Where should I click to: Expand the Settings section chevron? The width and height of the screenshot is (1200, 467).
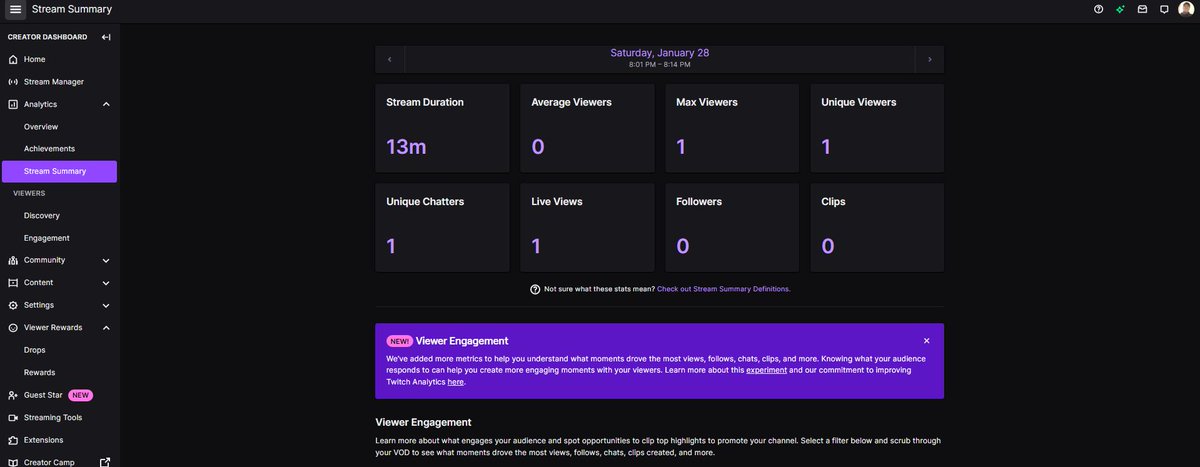click(106, 305)
